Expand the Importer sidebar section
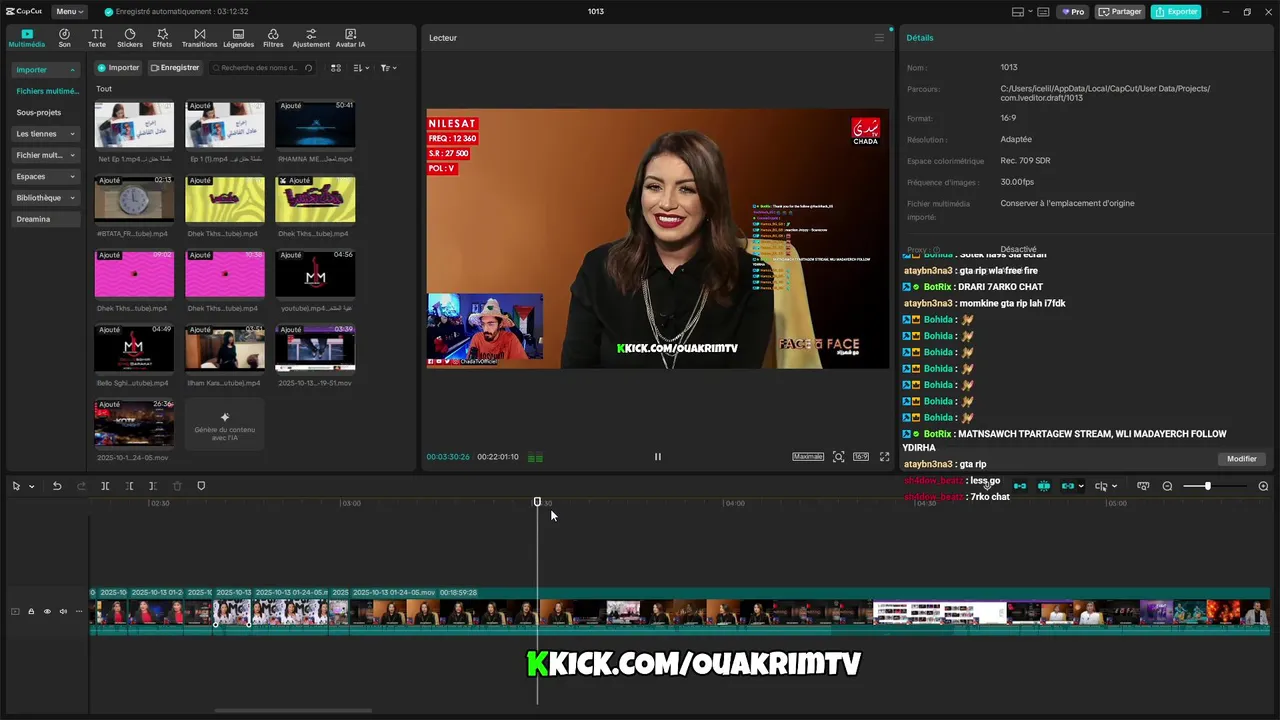The height and width of the screenshot is (720, 1280). coord(45,70)
